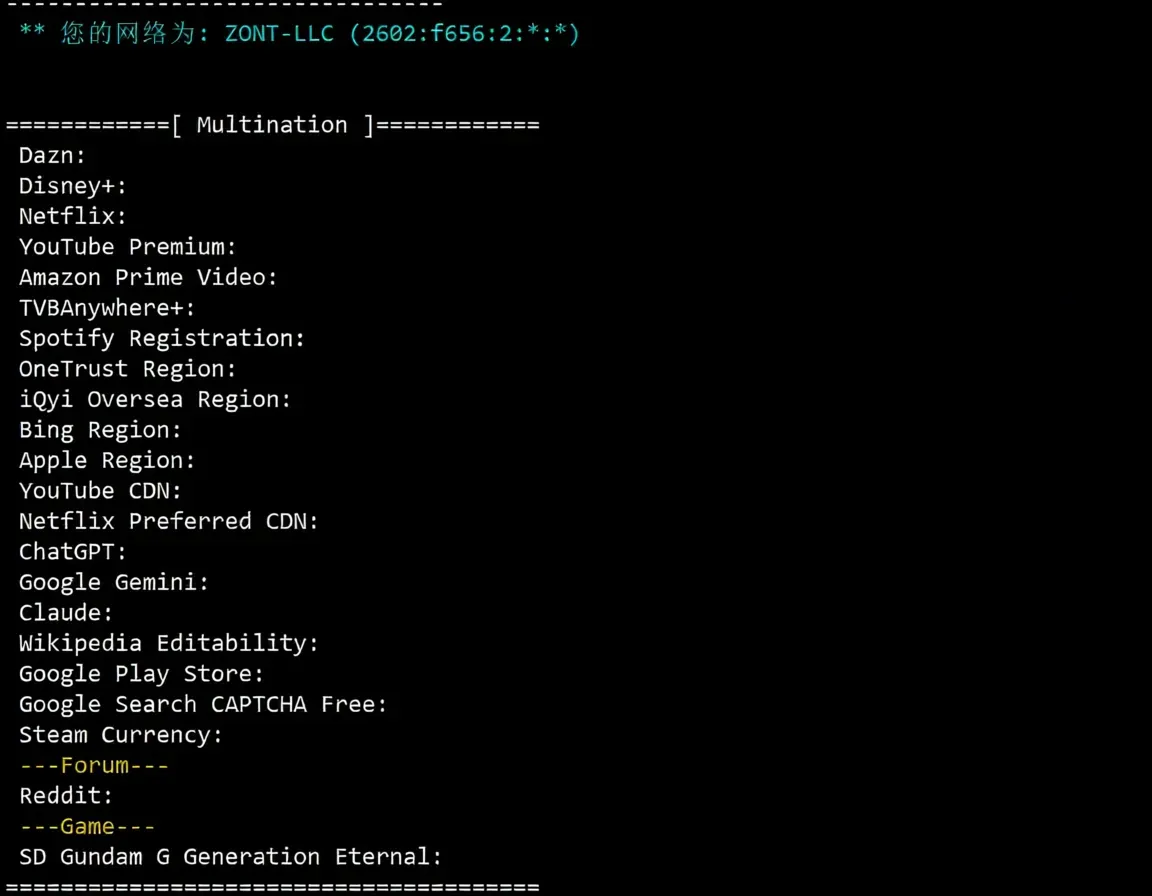1152x896 pixels.
Task: Click the "TVBAnywhere+:" line
Action: [107, 308]
